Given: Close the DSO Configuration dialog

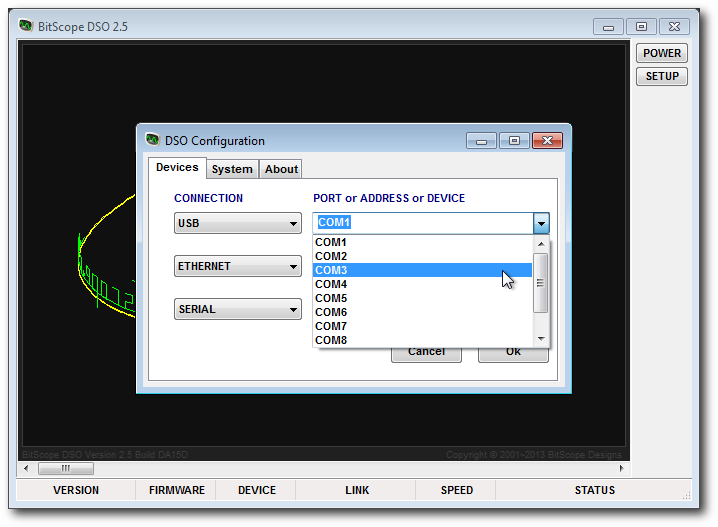Looking at the screenshot, I should [547, 141].
